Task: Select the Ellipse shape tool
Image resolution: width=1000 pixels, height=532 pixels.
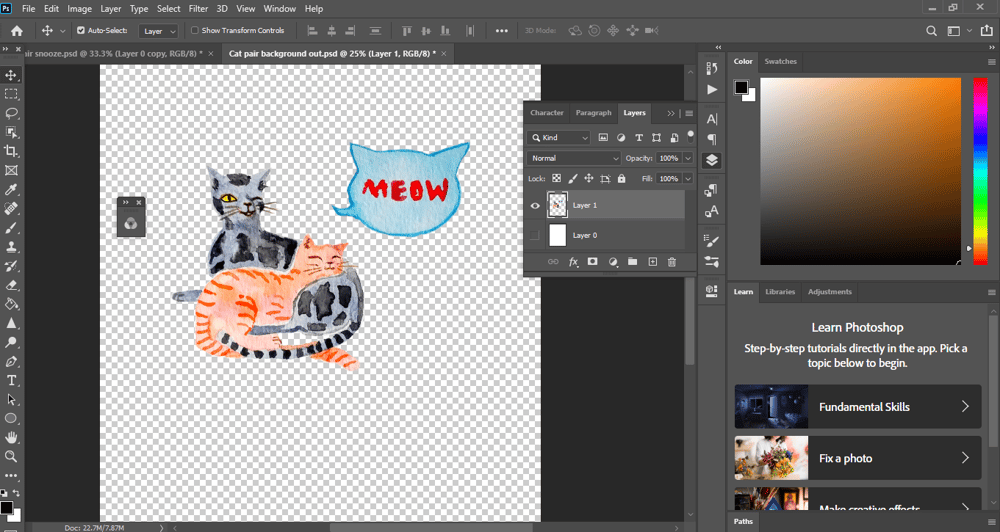Action: coord(11,418)
